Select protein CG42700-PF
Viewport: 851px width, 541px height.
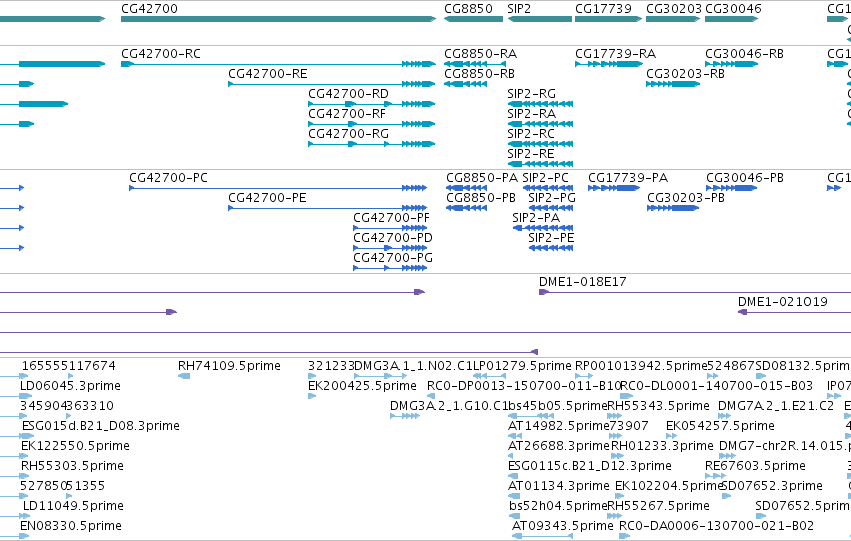390,228
